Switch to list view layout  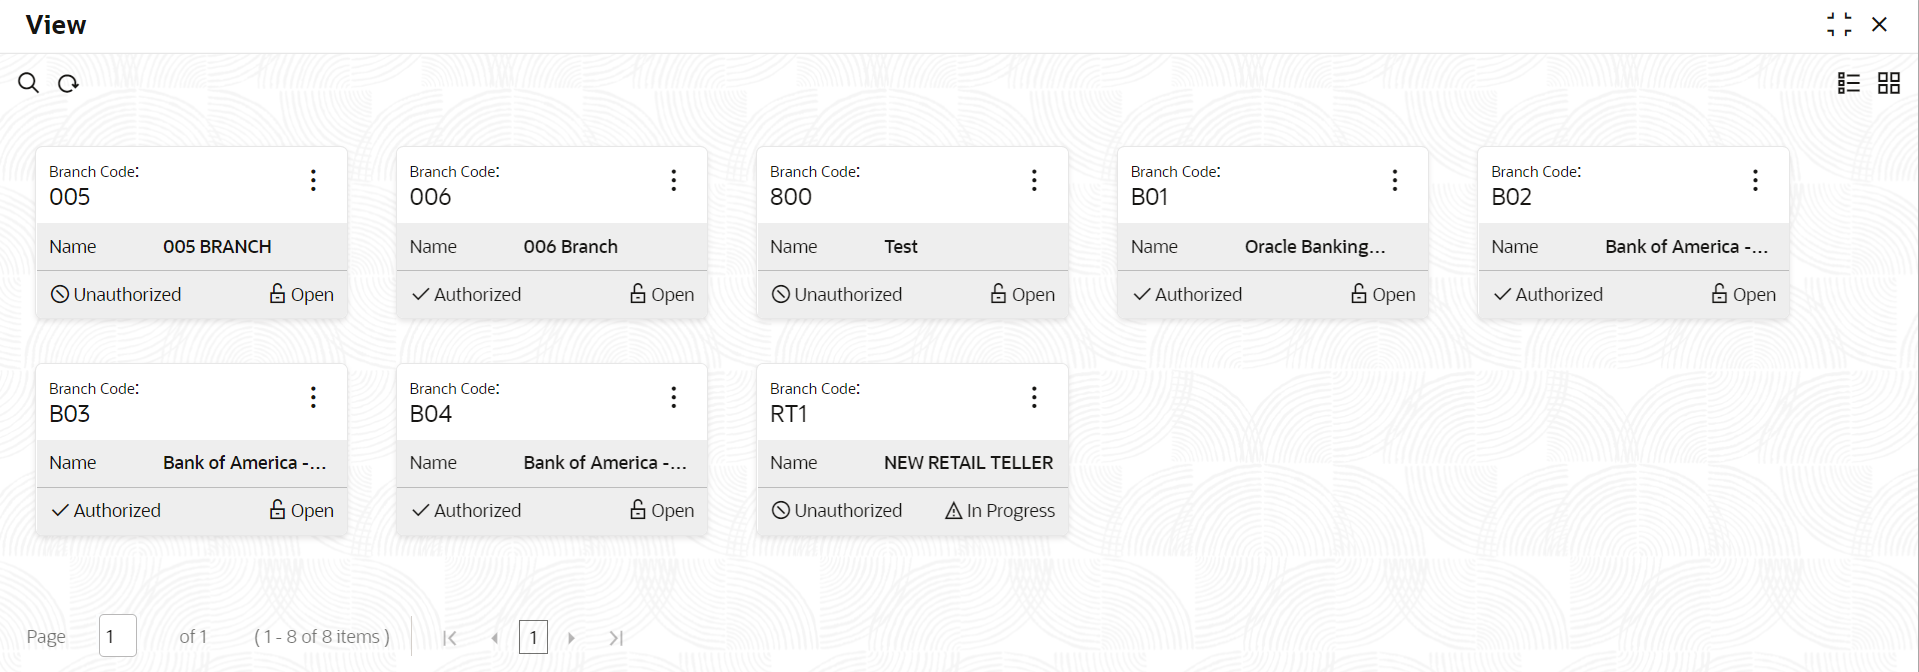point(1849,83)
